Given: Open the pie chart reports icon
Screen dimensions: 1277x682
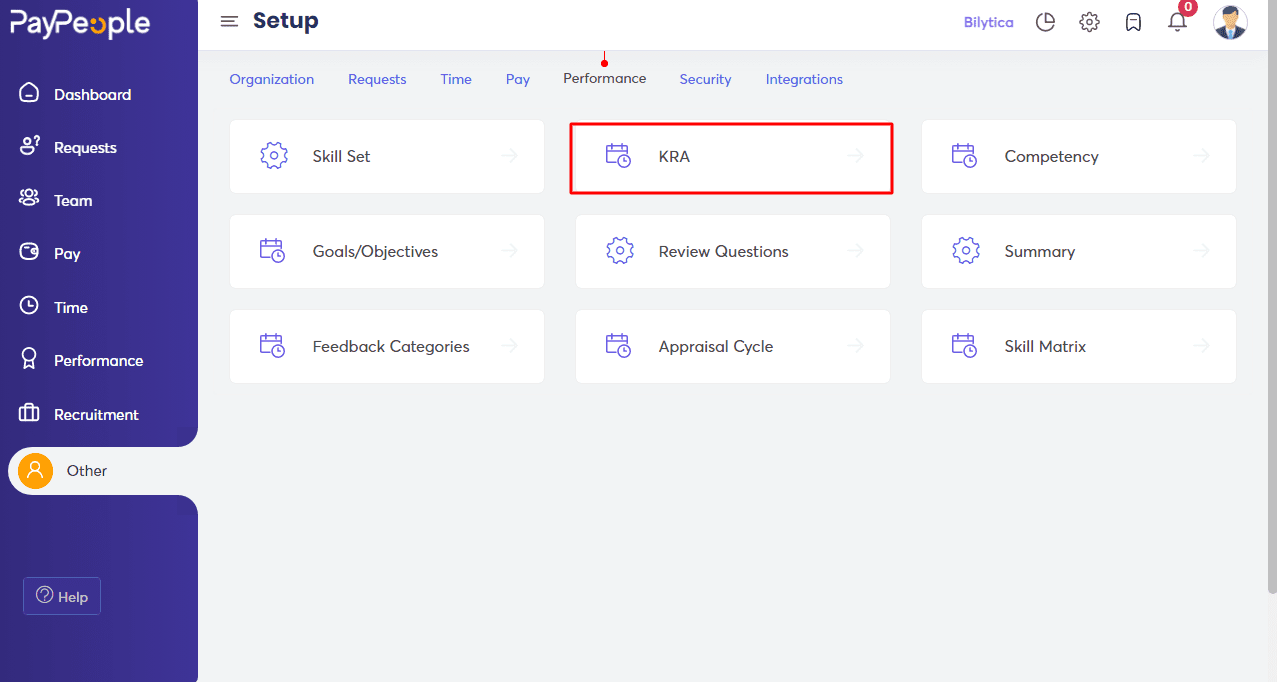Looking at the screenshot, I should 1045,22.
